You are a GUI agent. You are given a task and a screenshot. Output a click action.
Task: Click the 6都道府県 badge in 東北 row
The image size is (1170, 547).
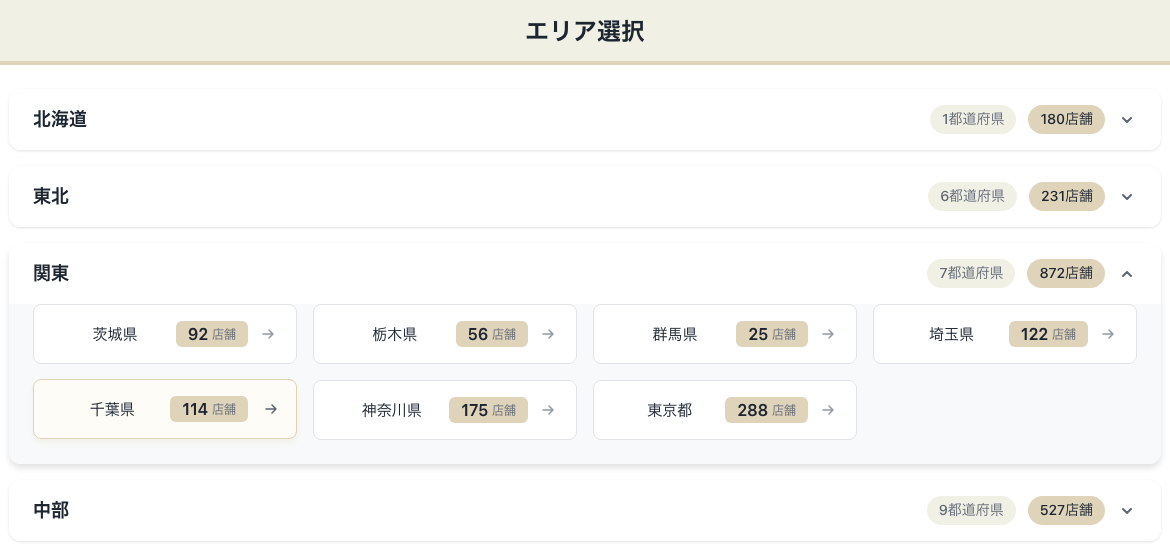972,197
